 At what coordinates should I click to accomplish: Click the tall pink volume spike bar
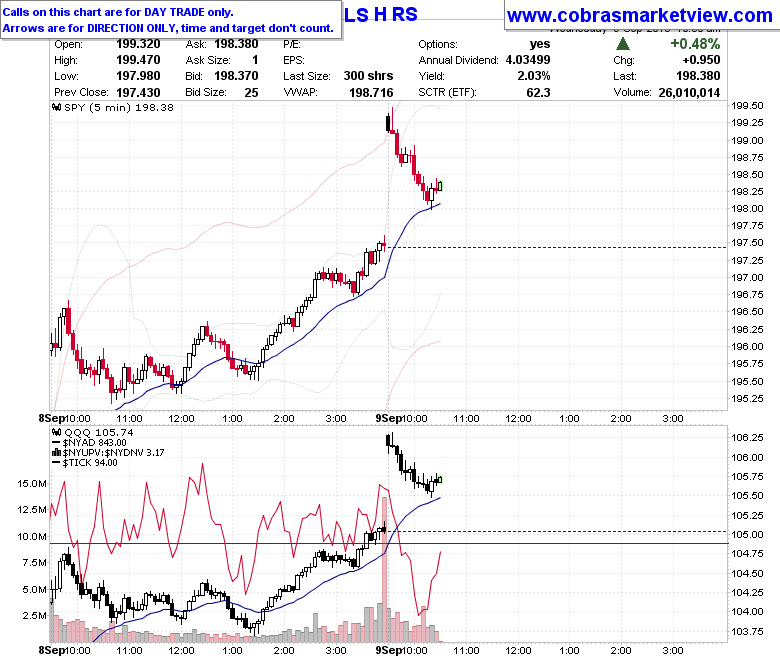pos(384,569)
